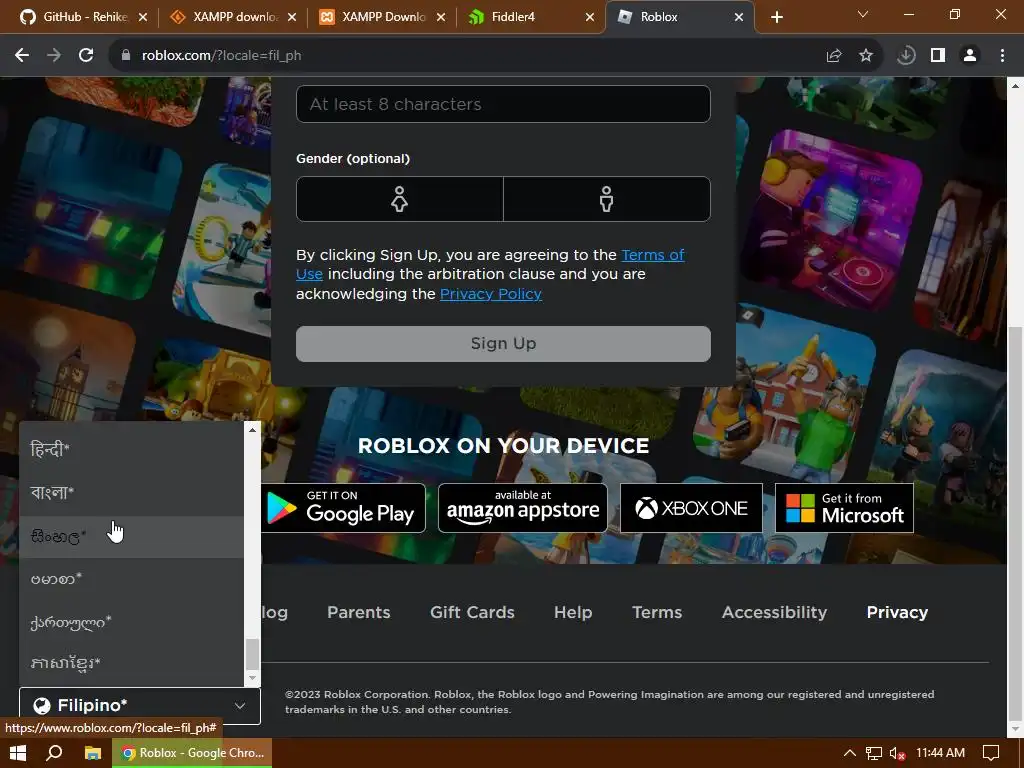
Task: Open the Chrome three-dot menu
Action: tap(1002, 56)
